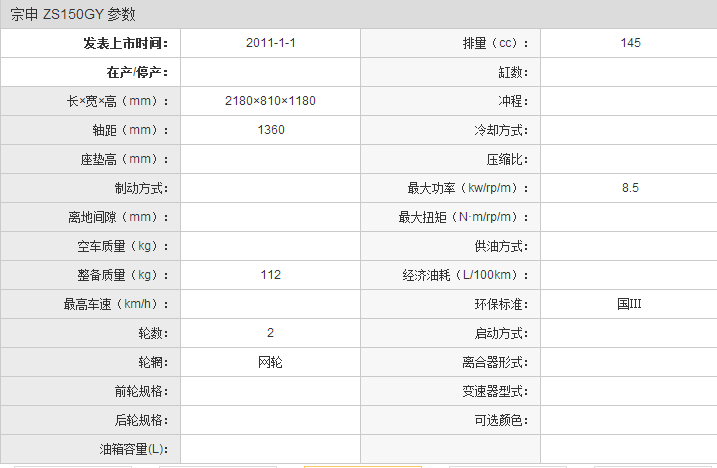Viewport: 717px width, 468px height.
Task: Select the 长×宽×高(mm) label
Action: [117, 101]
